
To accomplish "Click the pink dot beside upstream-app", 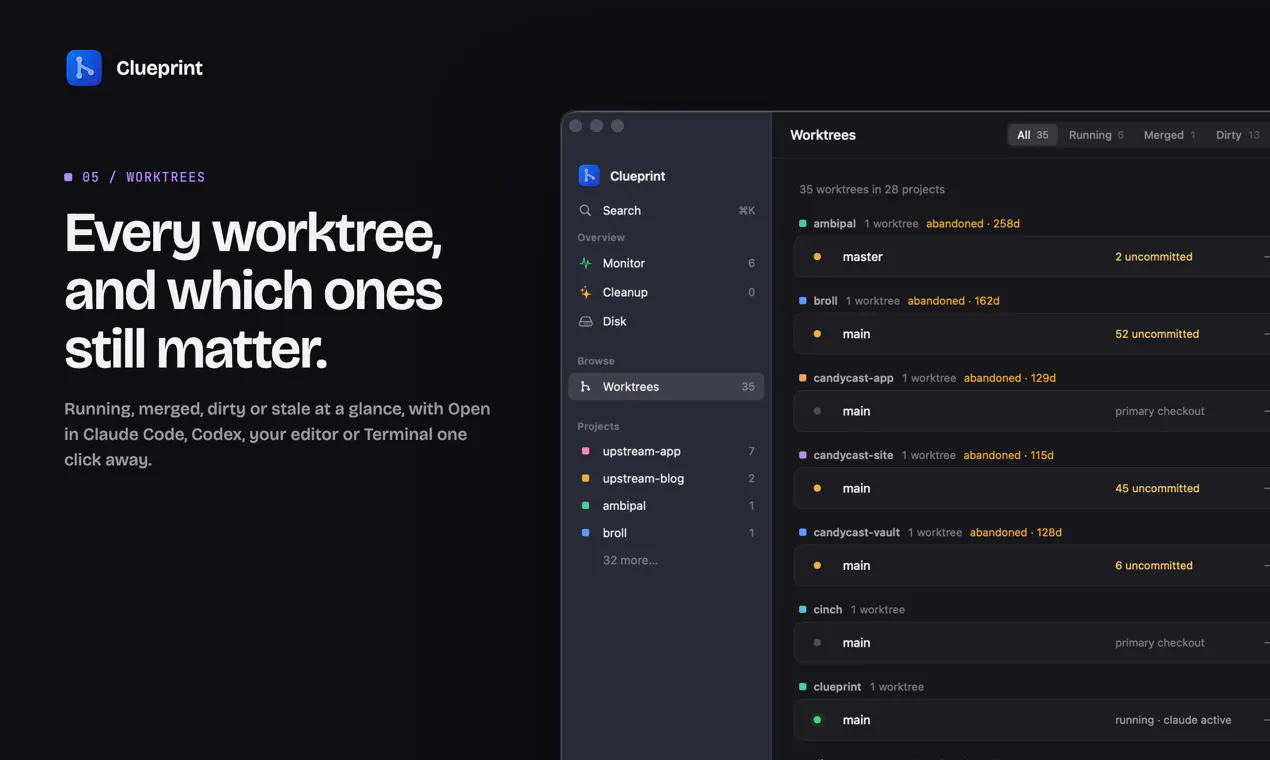I will click(x=586, y=451).
